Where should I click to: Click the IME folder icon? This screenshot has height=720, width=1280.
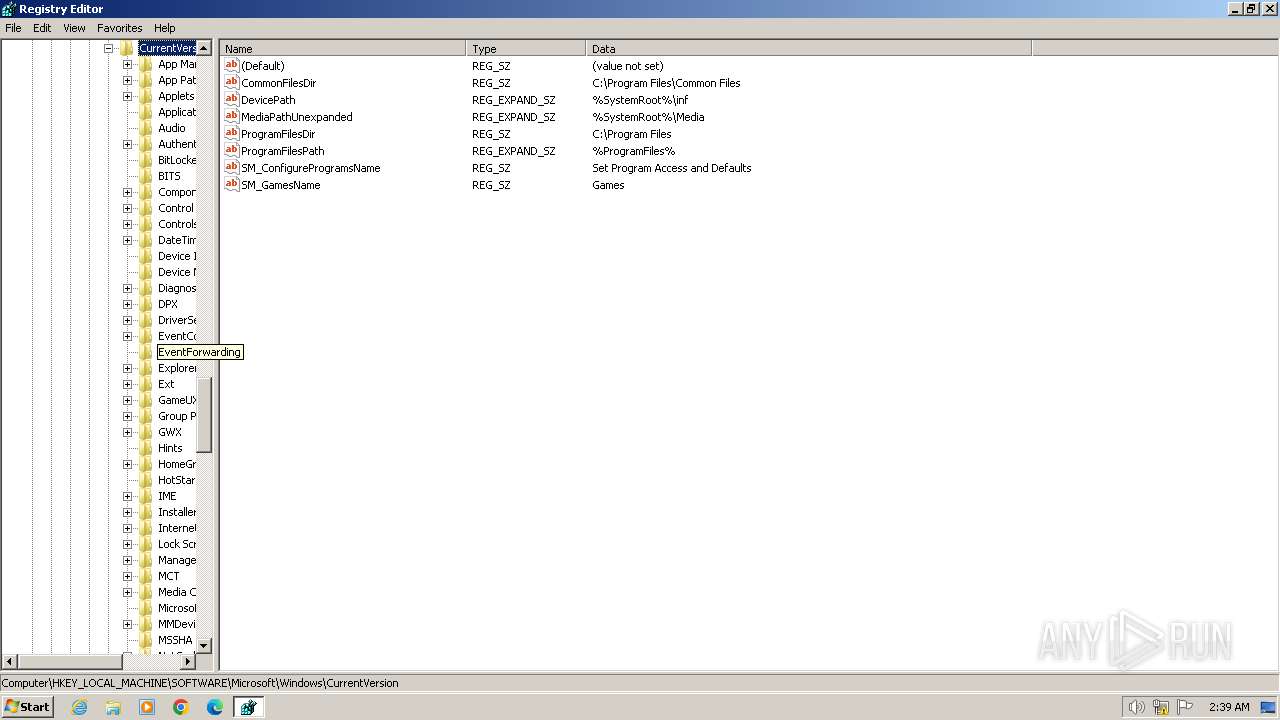(146, 496)
